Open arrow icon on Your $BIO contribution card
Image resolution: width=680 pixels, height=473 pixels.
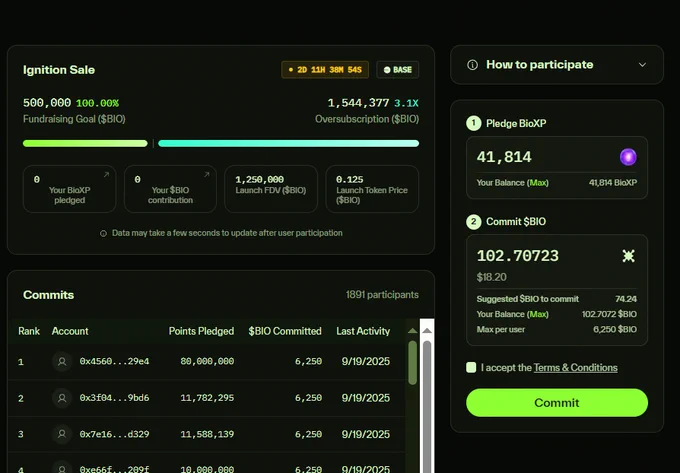click(207, 175)
